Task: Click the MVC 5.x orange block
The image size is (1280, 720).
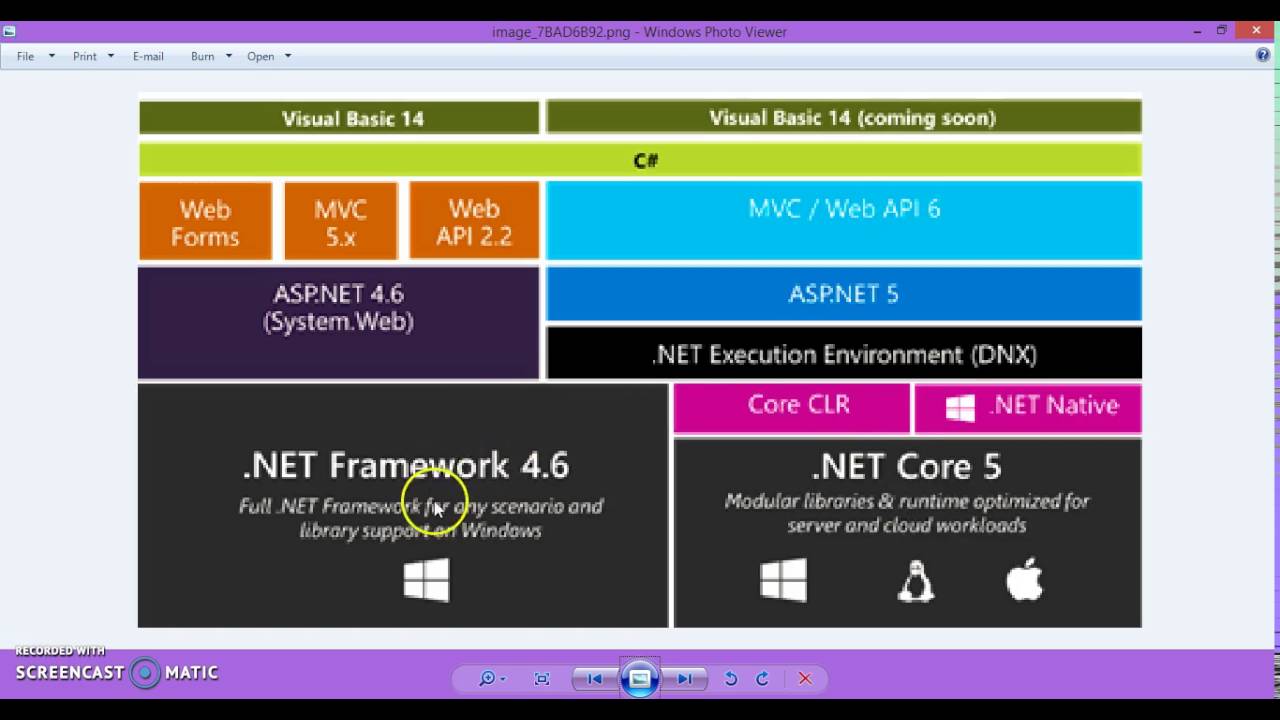Action: pyautogui.click(x=341, y=221)
